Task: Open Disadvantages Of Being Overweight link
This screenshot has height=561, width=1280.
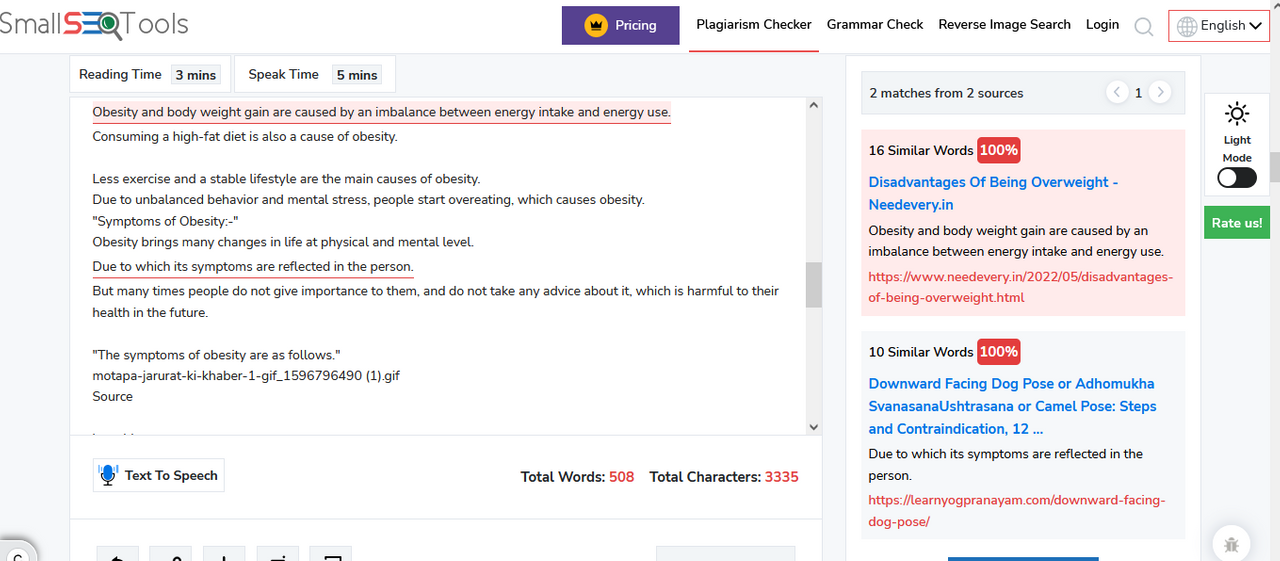Action: pyautogui.click(x=993, y=193)
